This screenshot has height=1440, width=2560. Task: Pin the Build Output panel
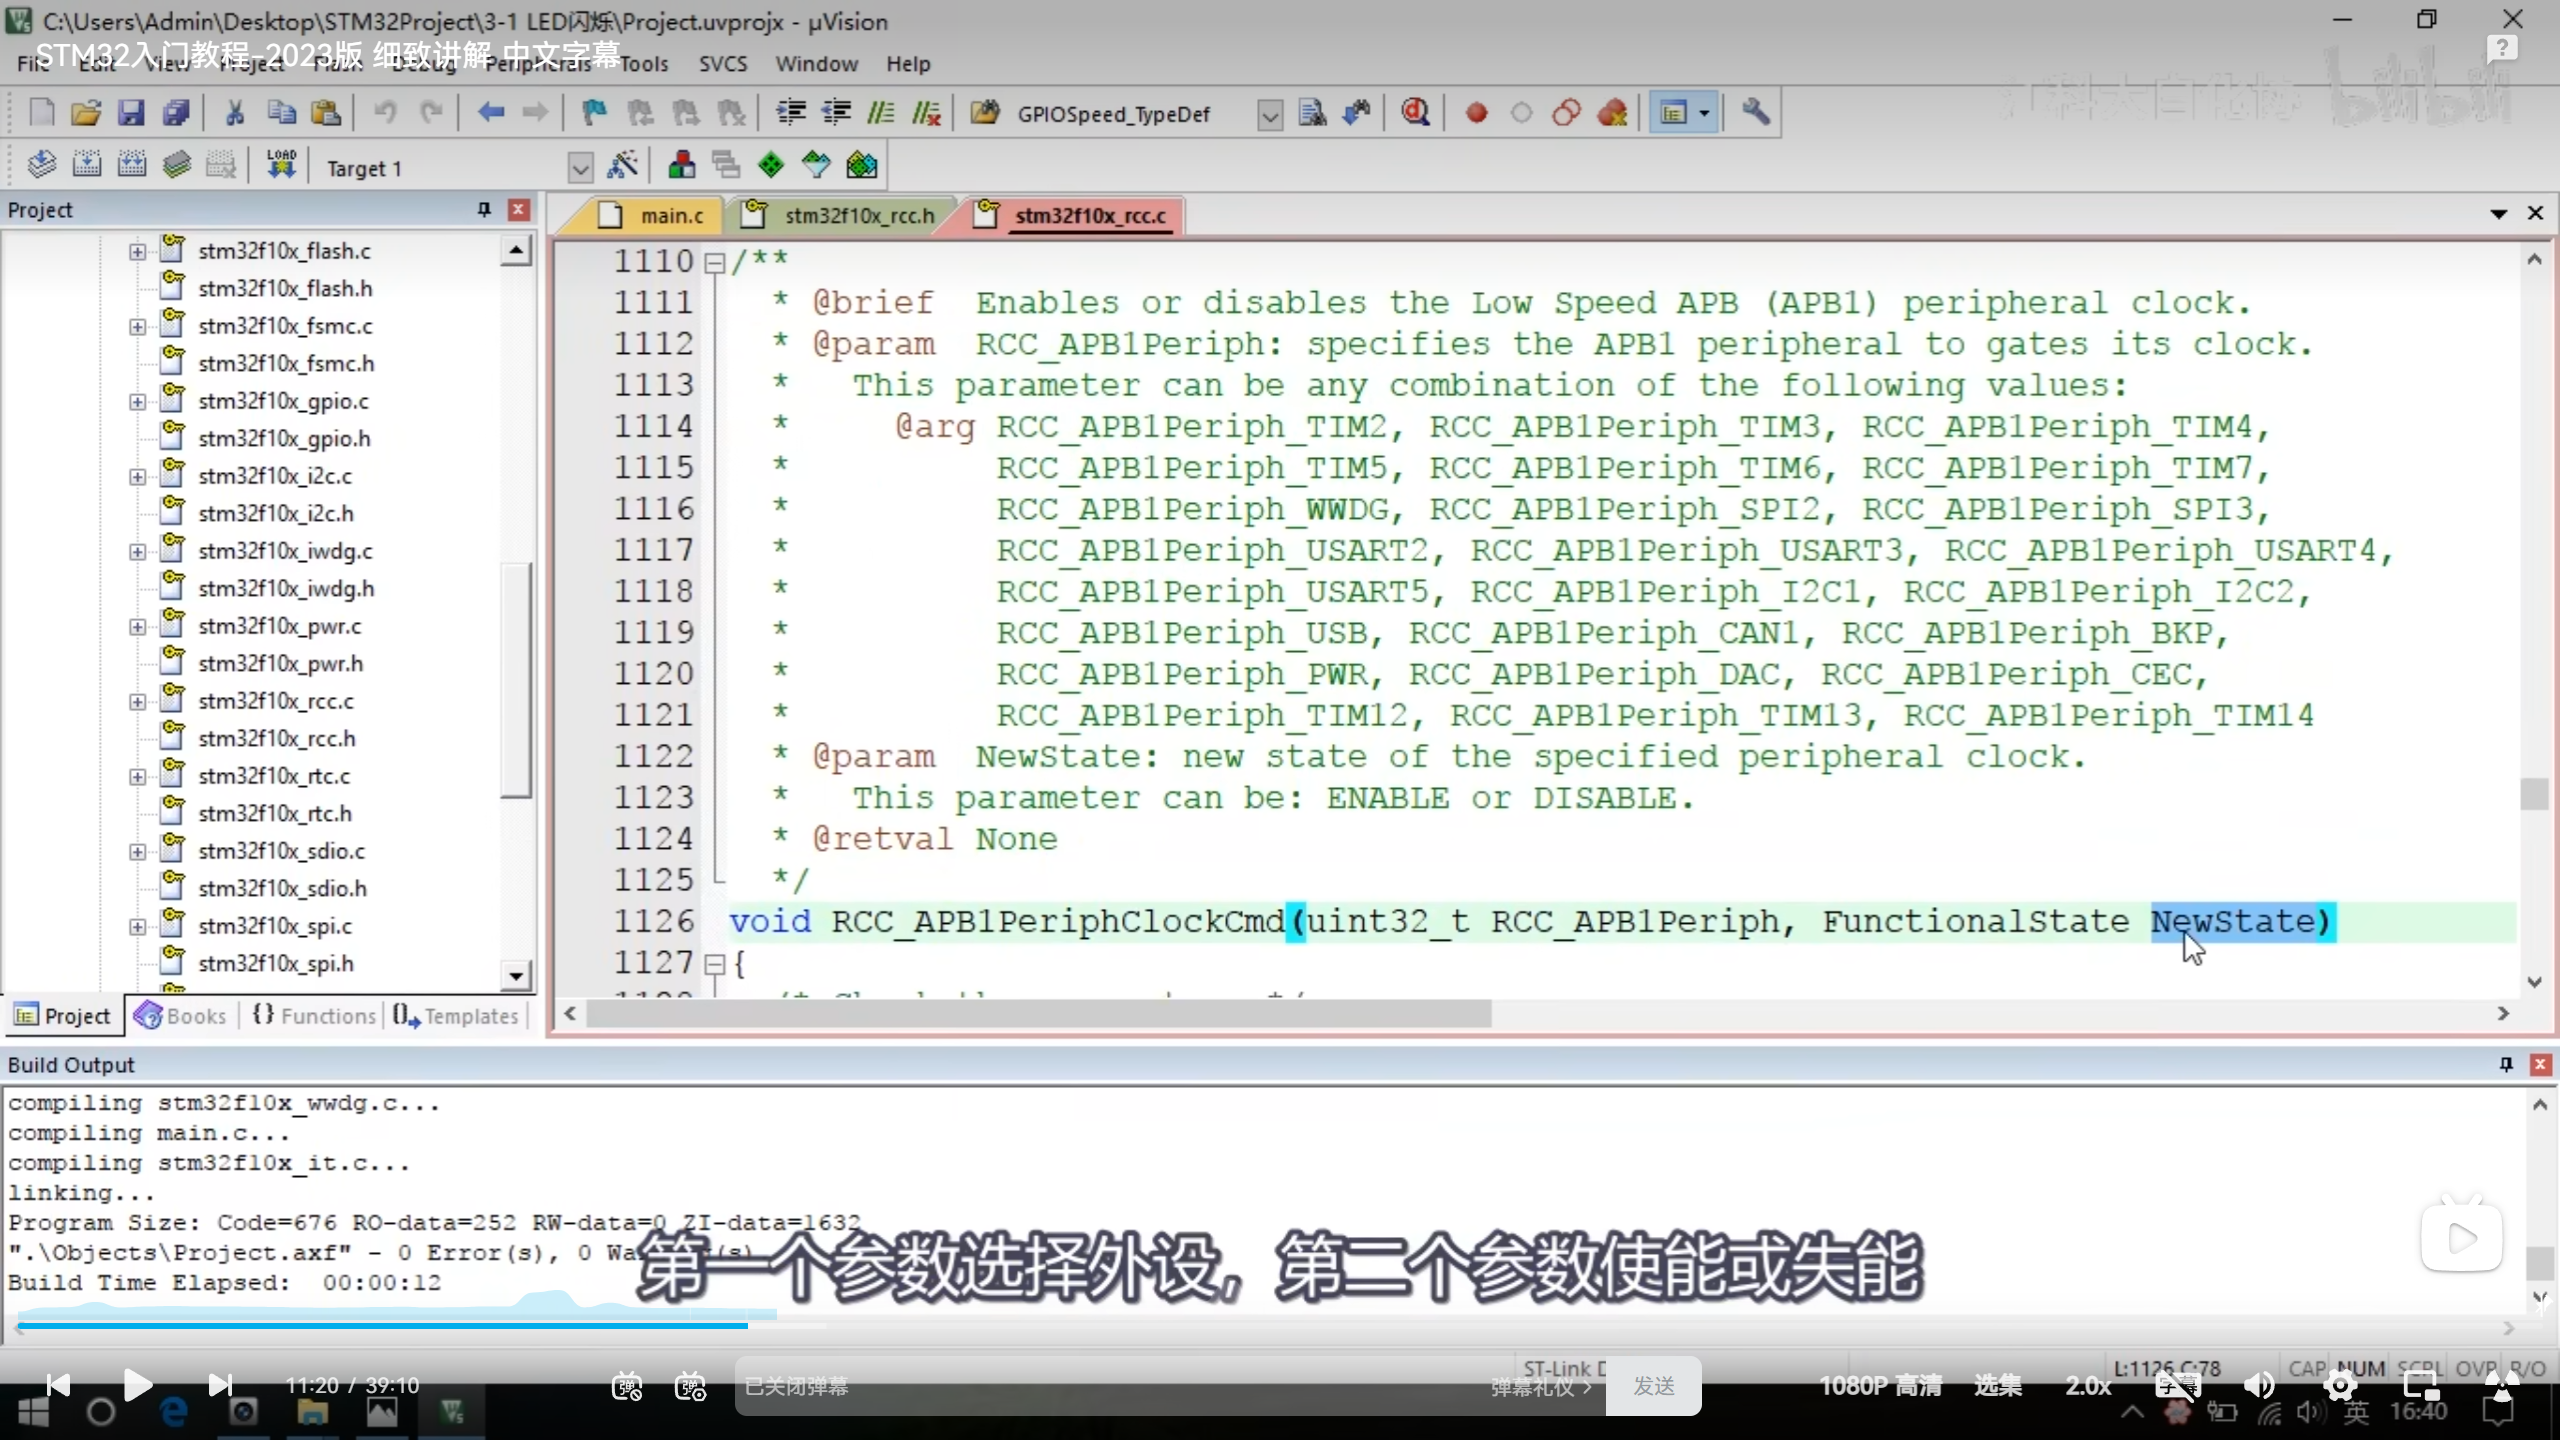click(x=2505, y=1065)
